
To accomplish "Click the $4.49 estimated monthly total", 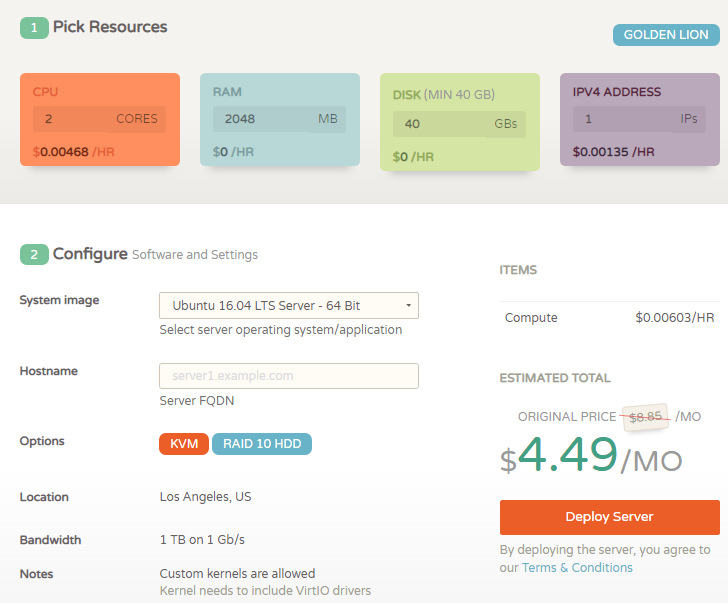I will 568,456.
